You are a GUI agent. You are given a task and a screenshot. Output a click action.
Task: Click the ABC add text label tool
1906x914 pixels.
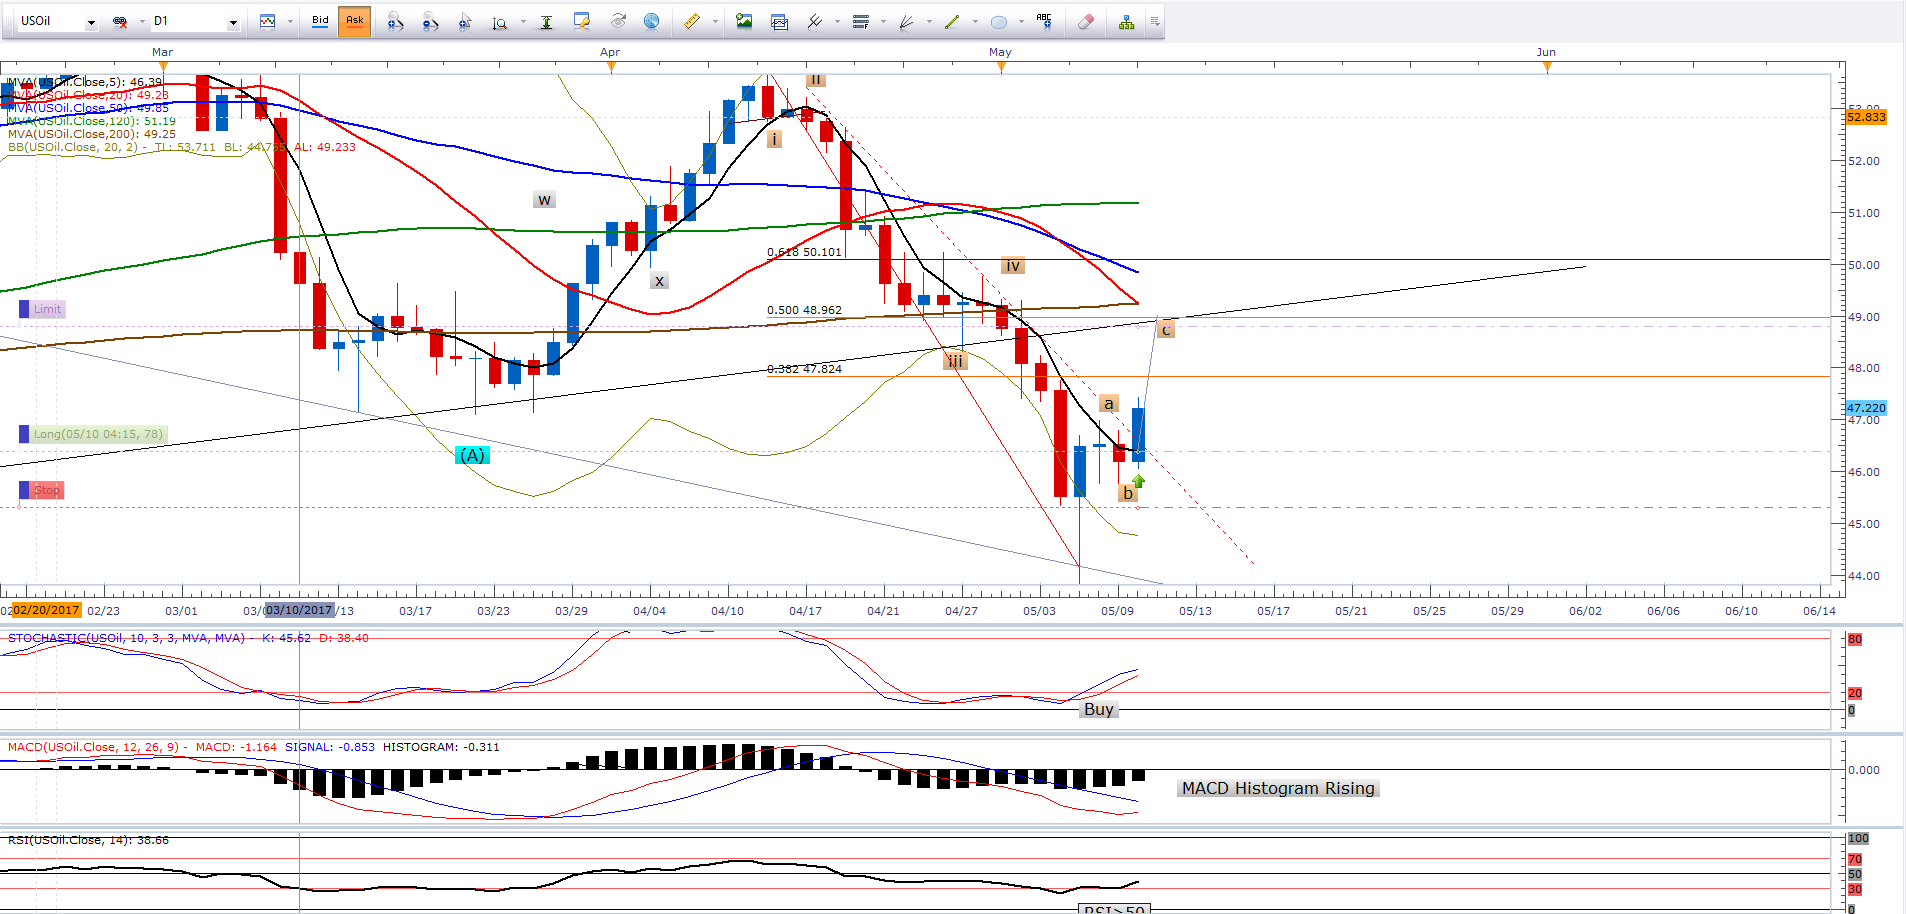coord(1044,21)
